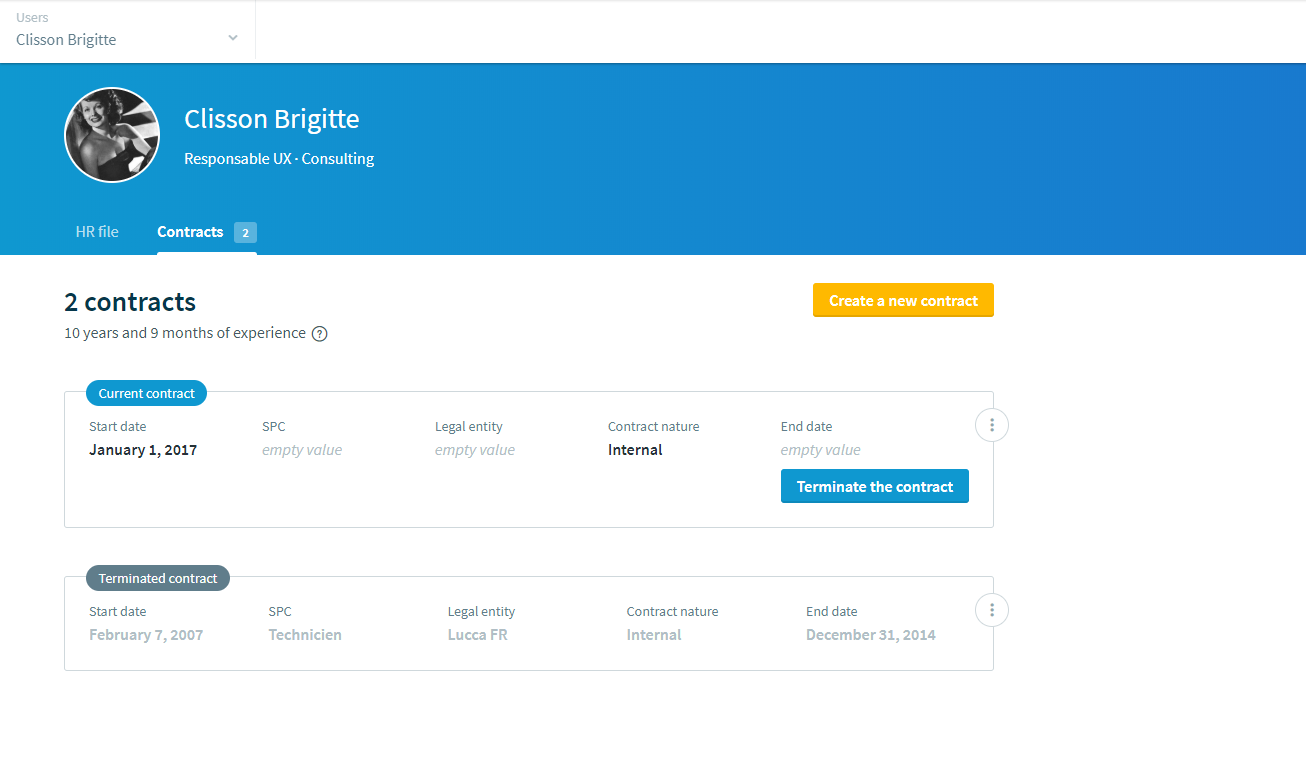The image size is (1306, 763).
Task: Click "Clisson Brigitte" in the Users selector
Action: [66, 40]
